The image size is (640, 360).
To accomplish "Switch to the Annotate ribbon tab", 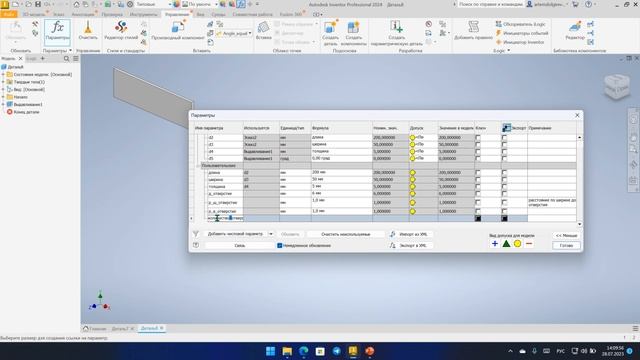I will [x=83, y=14].
